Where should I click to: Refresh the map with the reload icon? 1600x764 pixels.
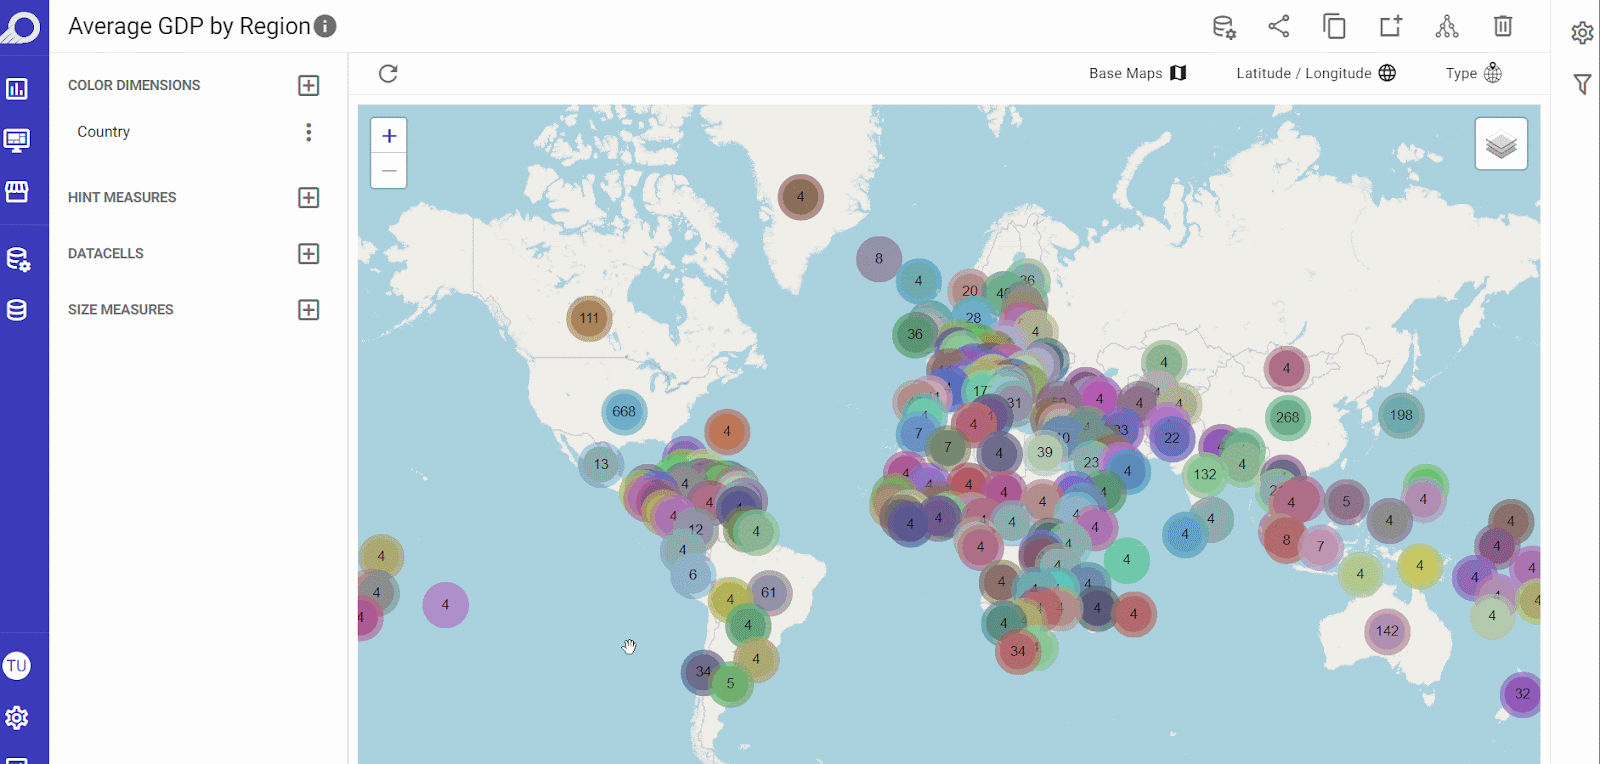(x=389, y=73)
